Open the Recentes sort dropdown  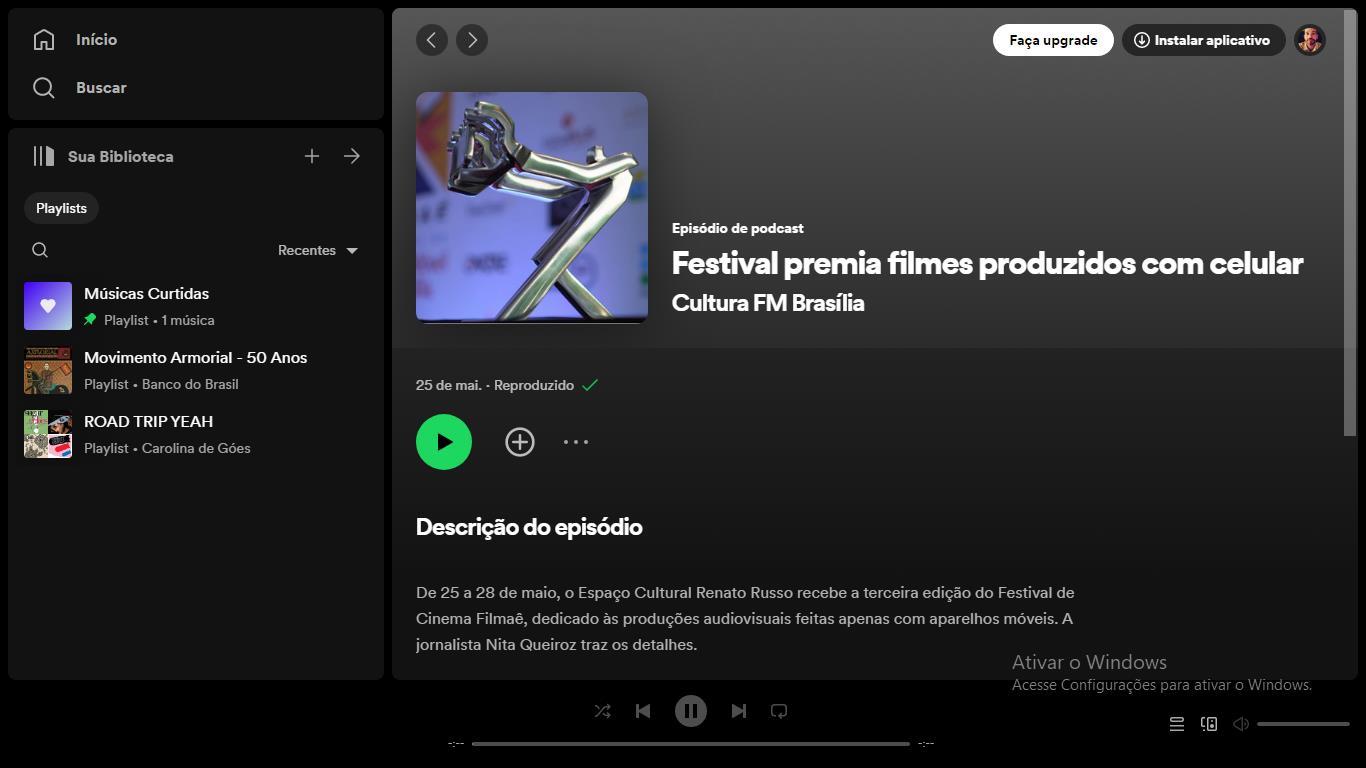click(318, 250)
